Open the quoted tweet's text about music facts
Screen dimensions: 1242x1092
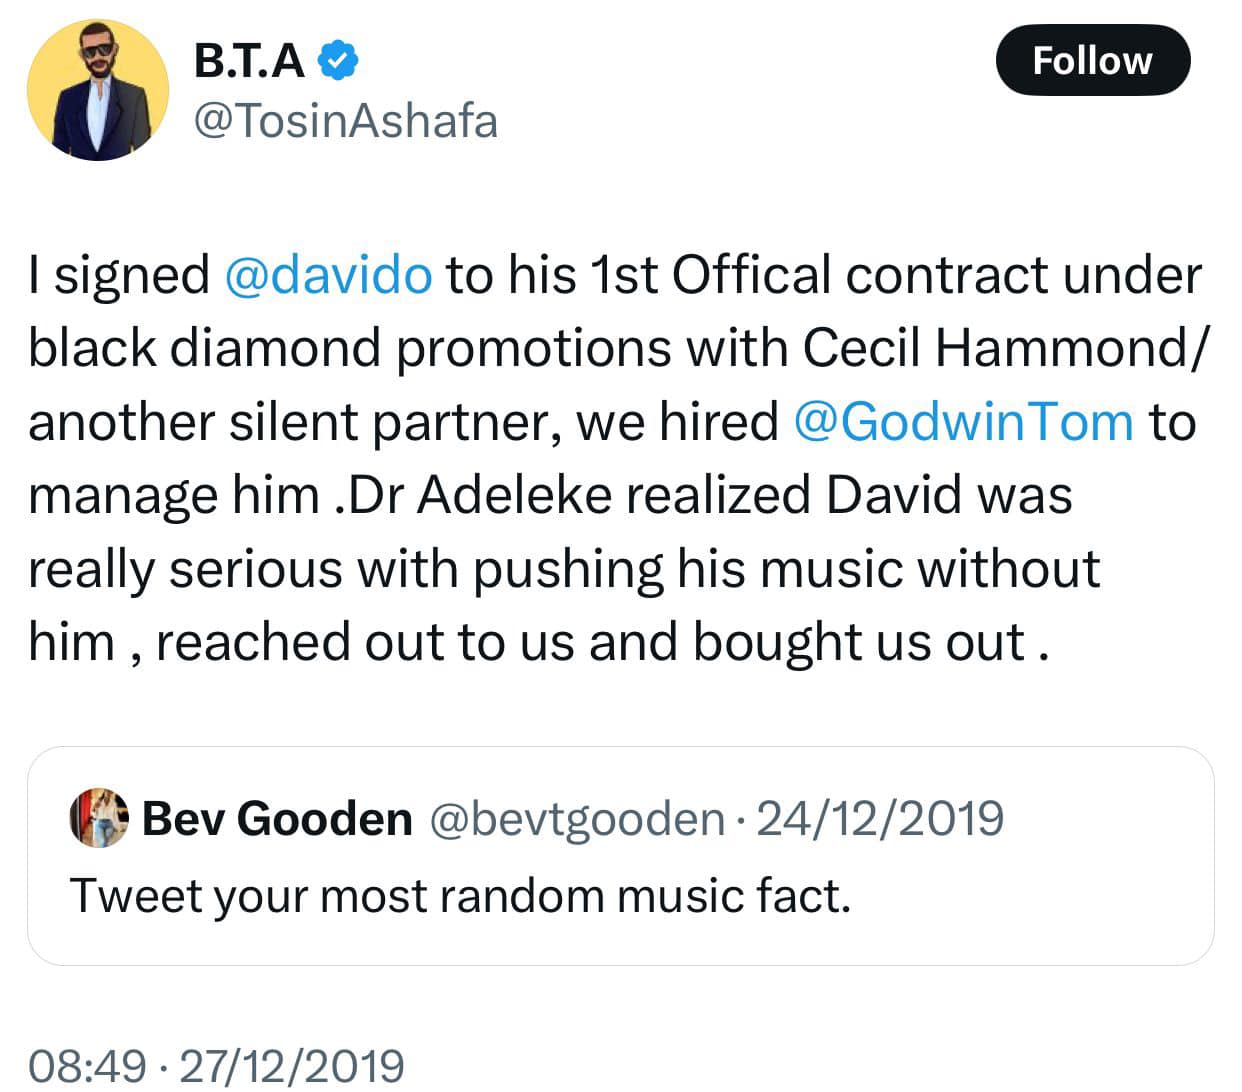460,895
